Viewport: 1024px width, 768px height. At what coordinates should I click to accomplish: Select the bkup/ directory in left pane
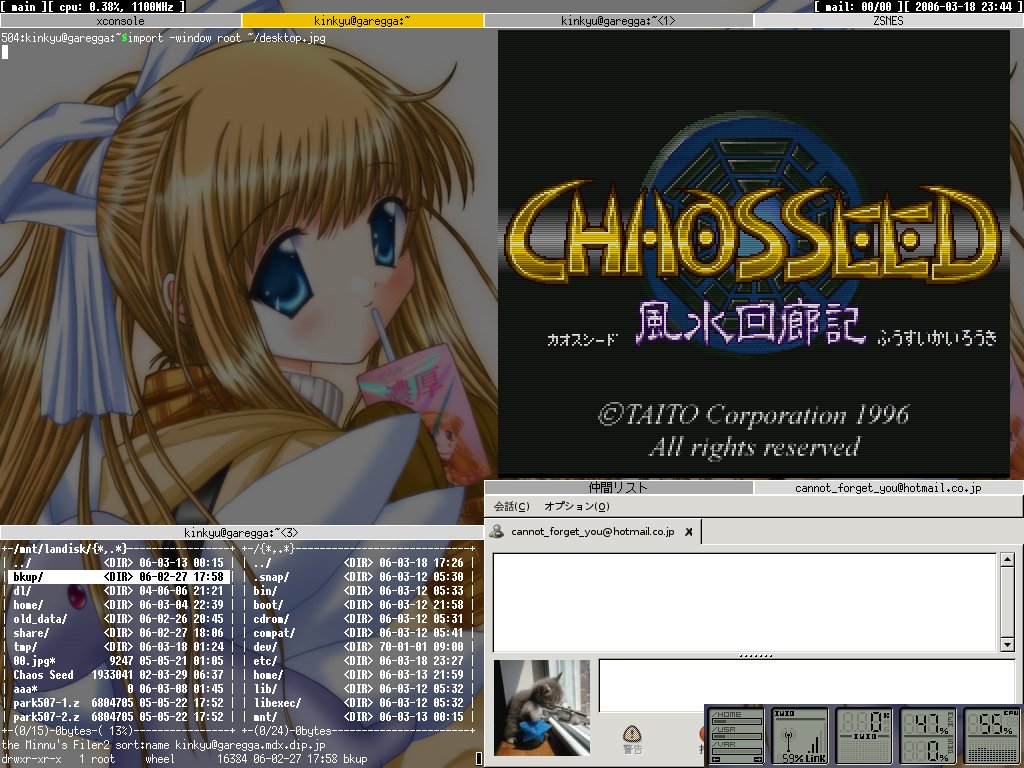(x=118, y=577)
